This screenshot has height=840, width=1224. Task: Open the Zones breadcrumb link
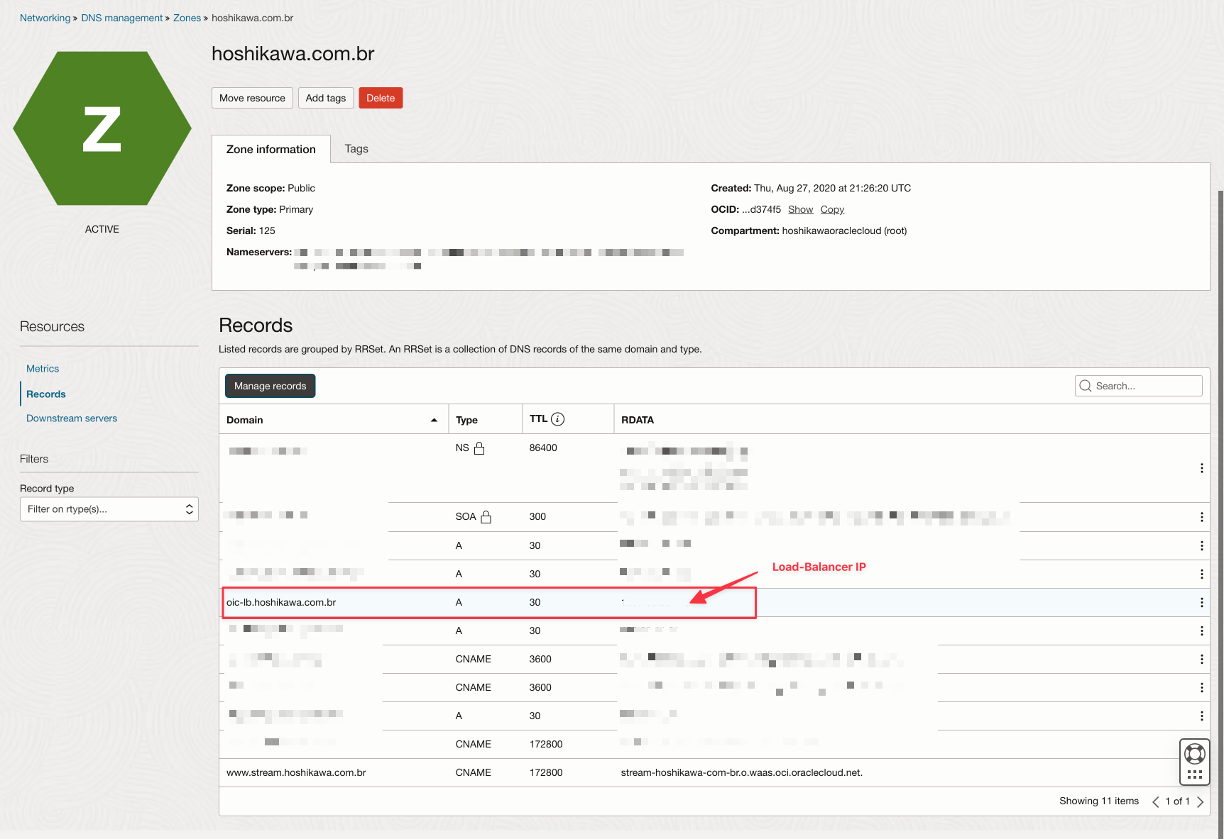click(187, 17)
